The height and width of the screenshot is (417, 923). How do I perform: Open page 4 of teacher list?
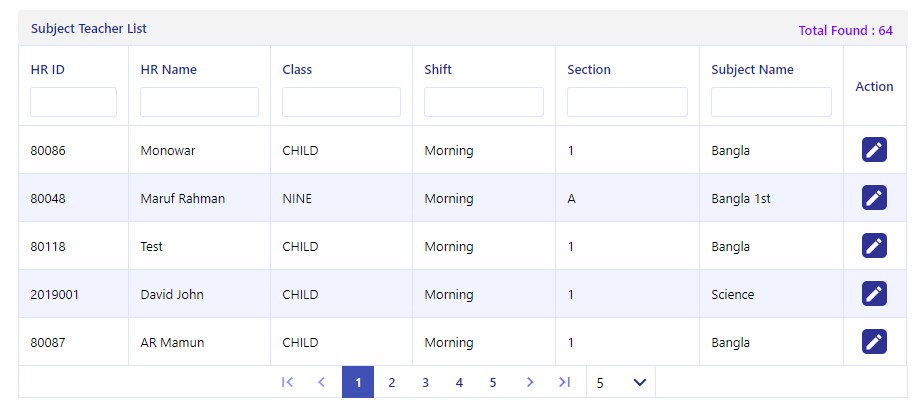[459, 383]
